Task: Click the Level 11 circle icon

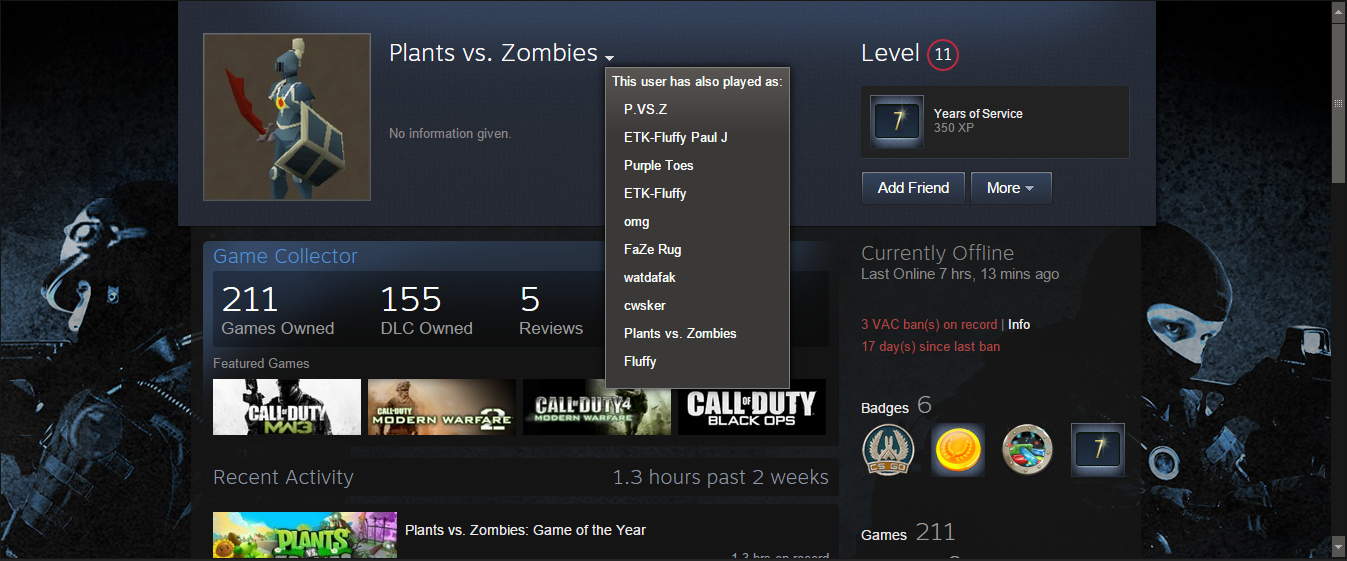Action: [x=943, y=54]
